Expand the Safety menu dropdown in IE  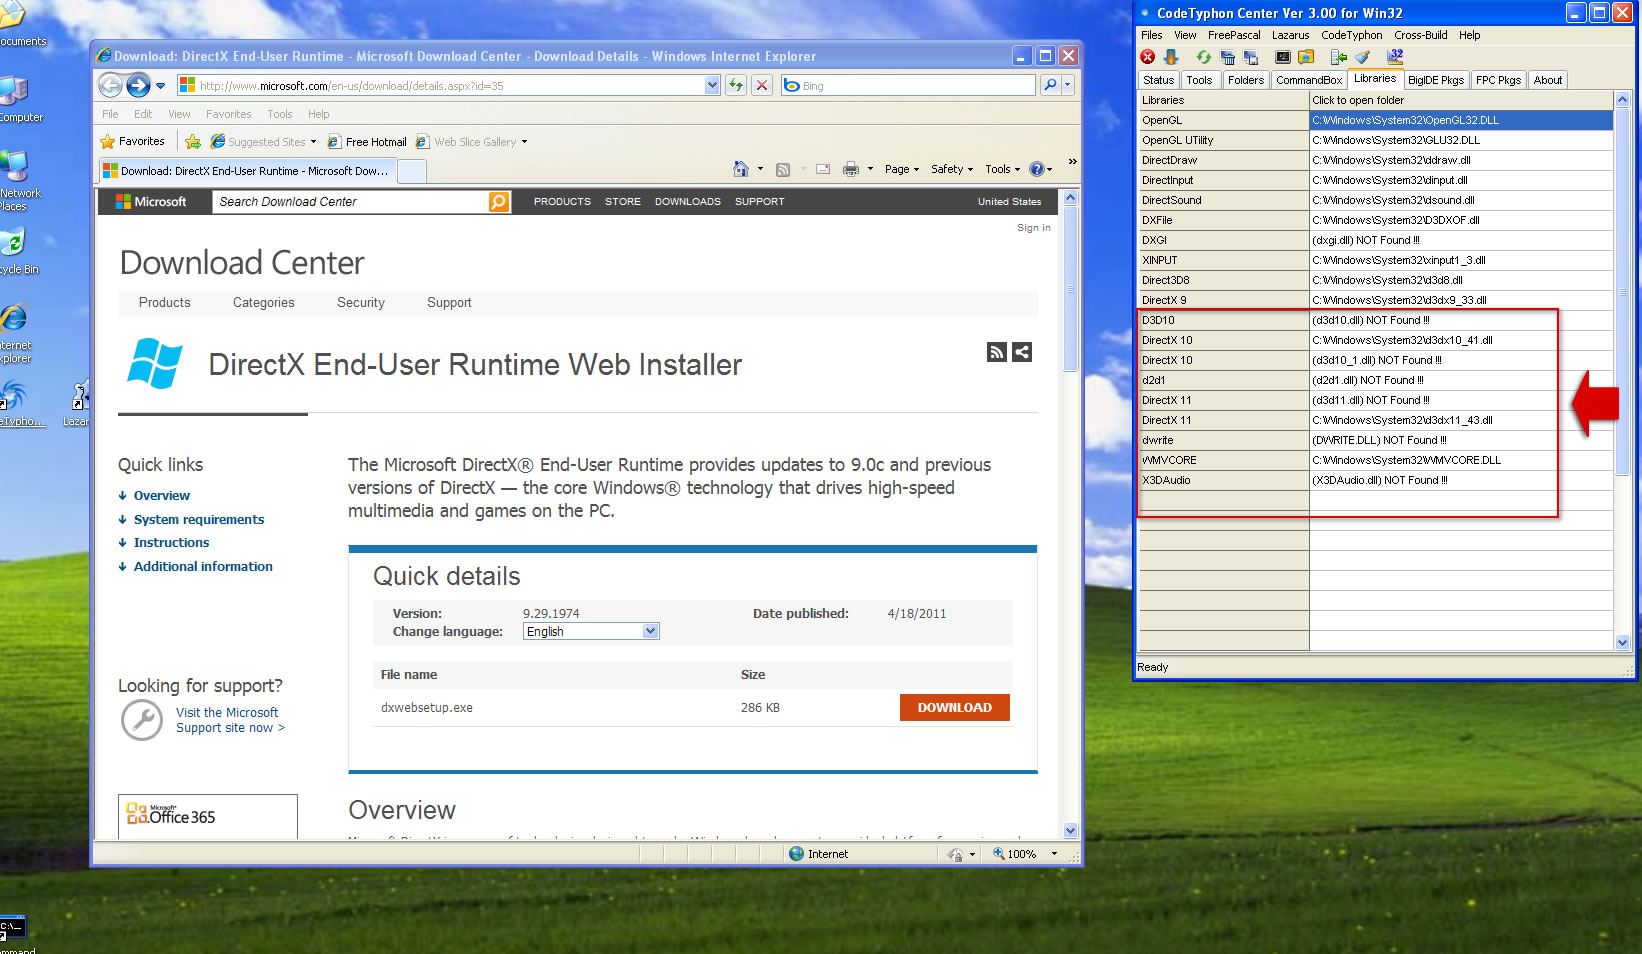[x=951, y=169]
